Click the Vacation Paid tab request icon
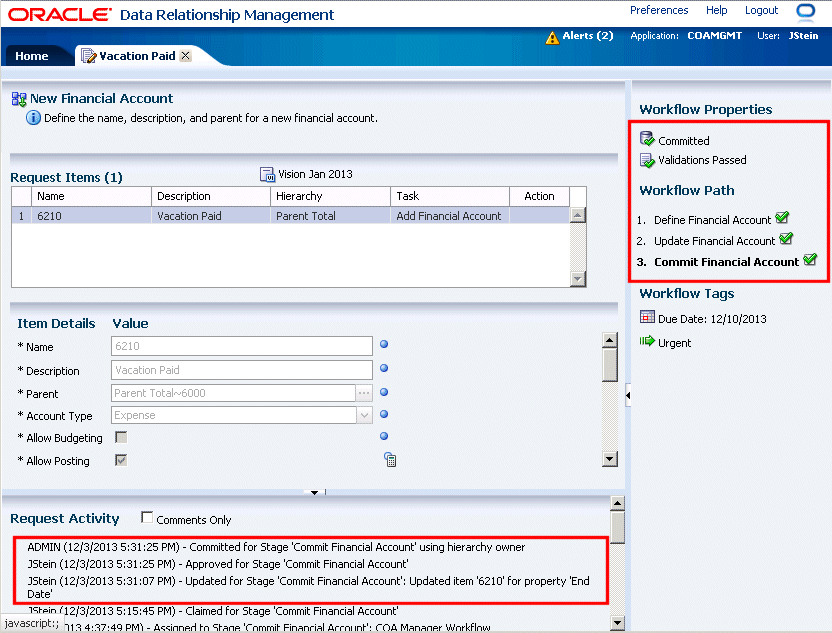The width and height of the screenshot is (832, 633). [88, 56]
